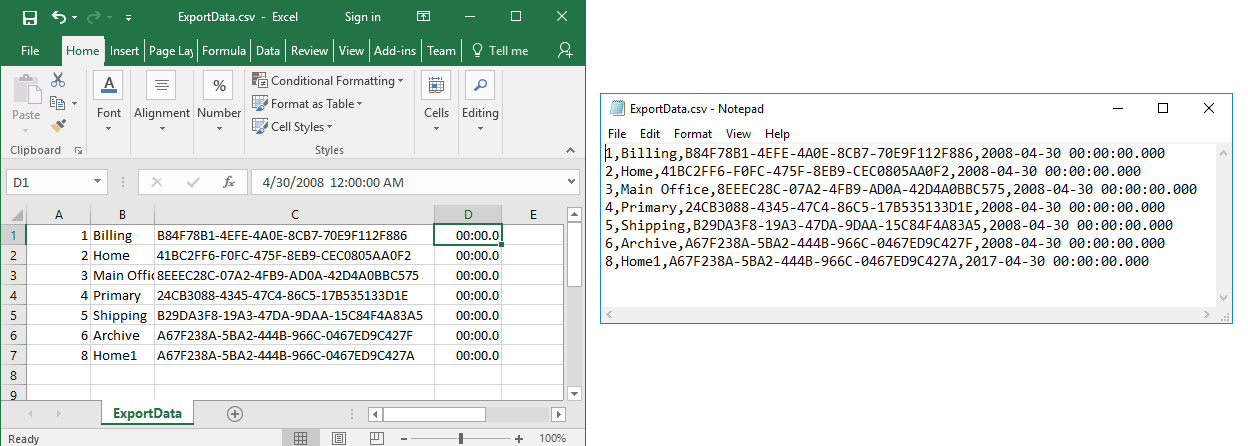
Task: Open the File tab in Excel
Action: click(x=30, y=51)
